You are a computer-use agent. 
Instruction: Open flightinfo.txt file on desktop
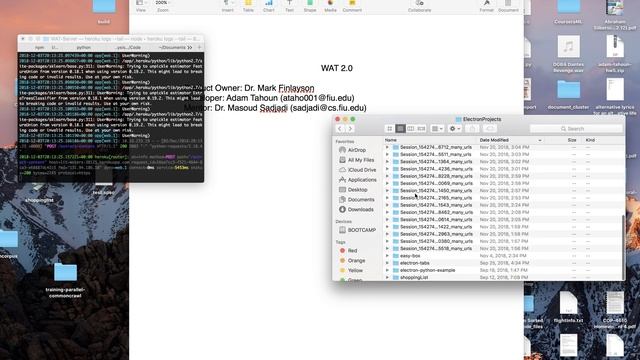(x=569, y=307)
